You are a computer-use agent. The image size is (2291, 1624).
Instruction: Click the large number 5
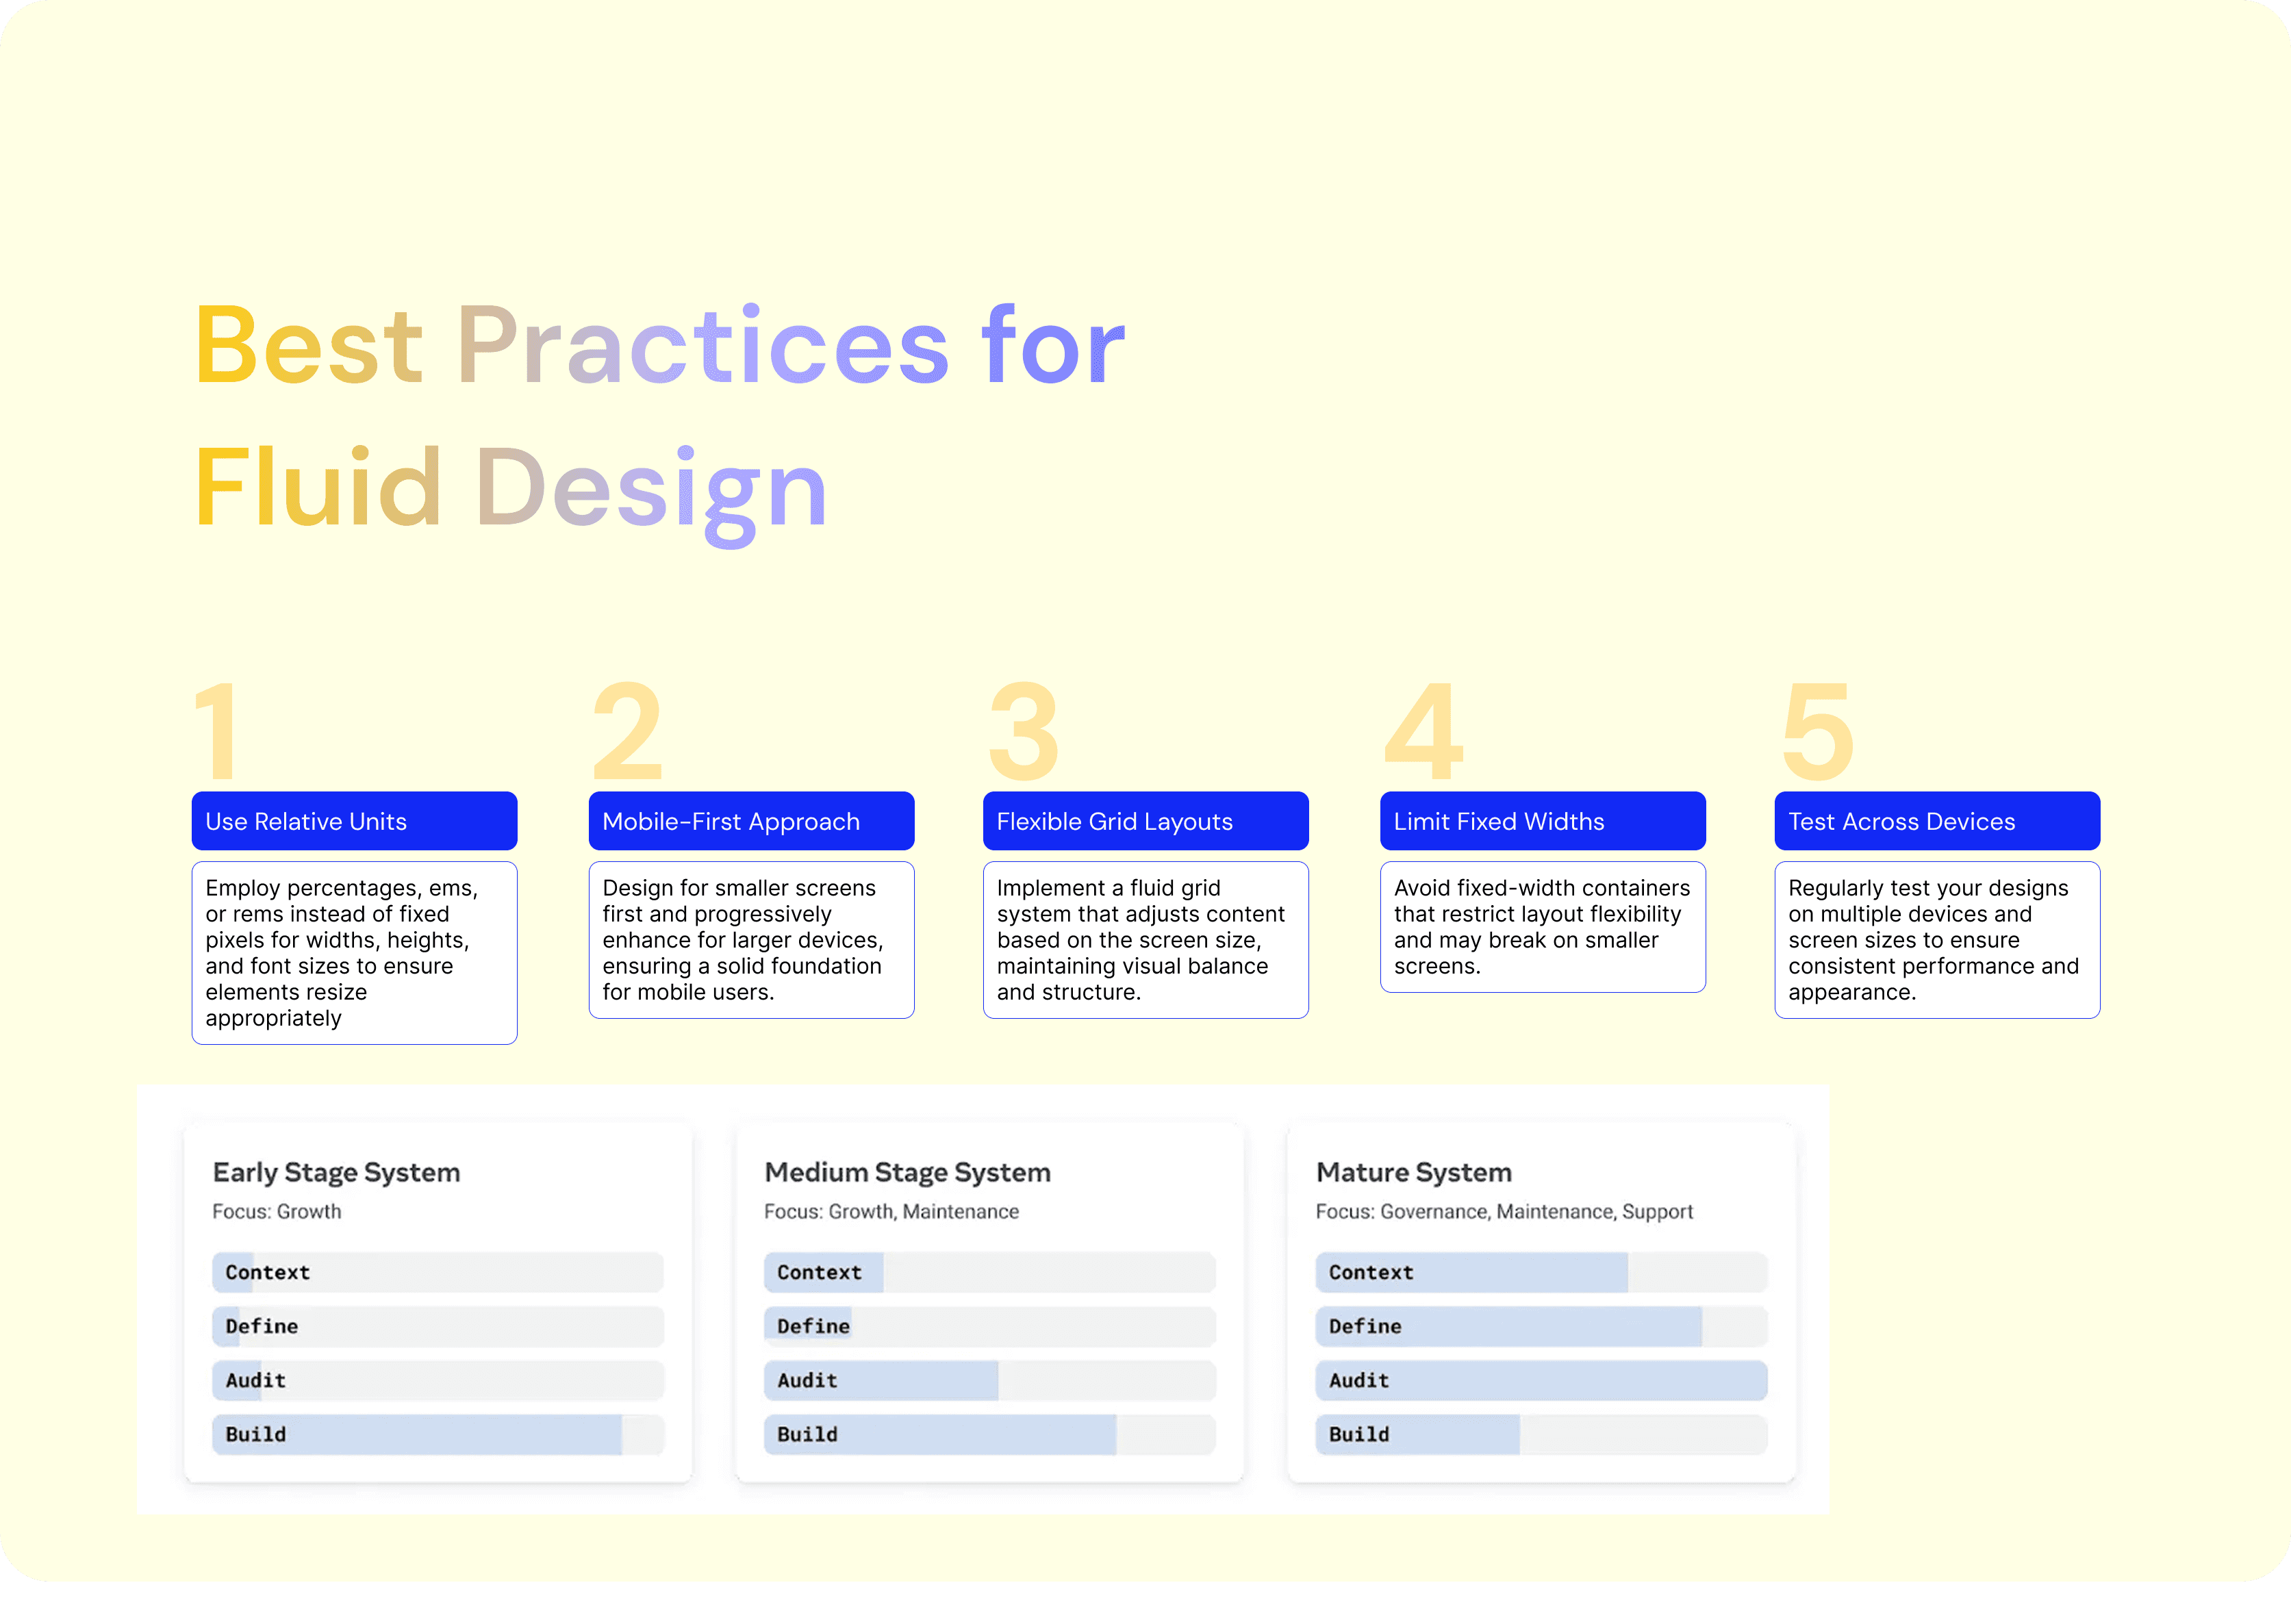1817,731
